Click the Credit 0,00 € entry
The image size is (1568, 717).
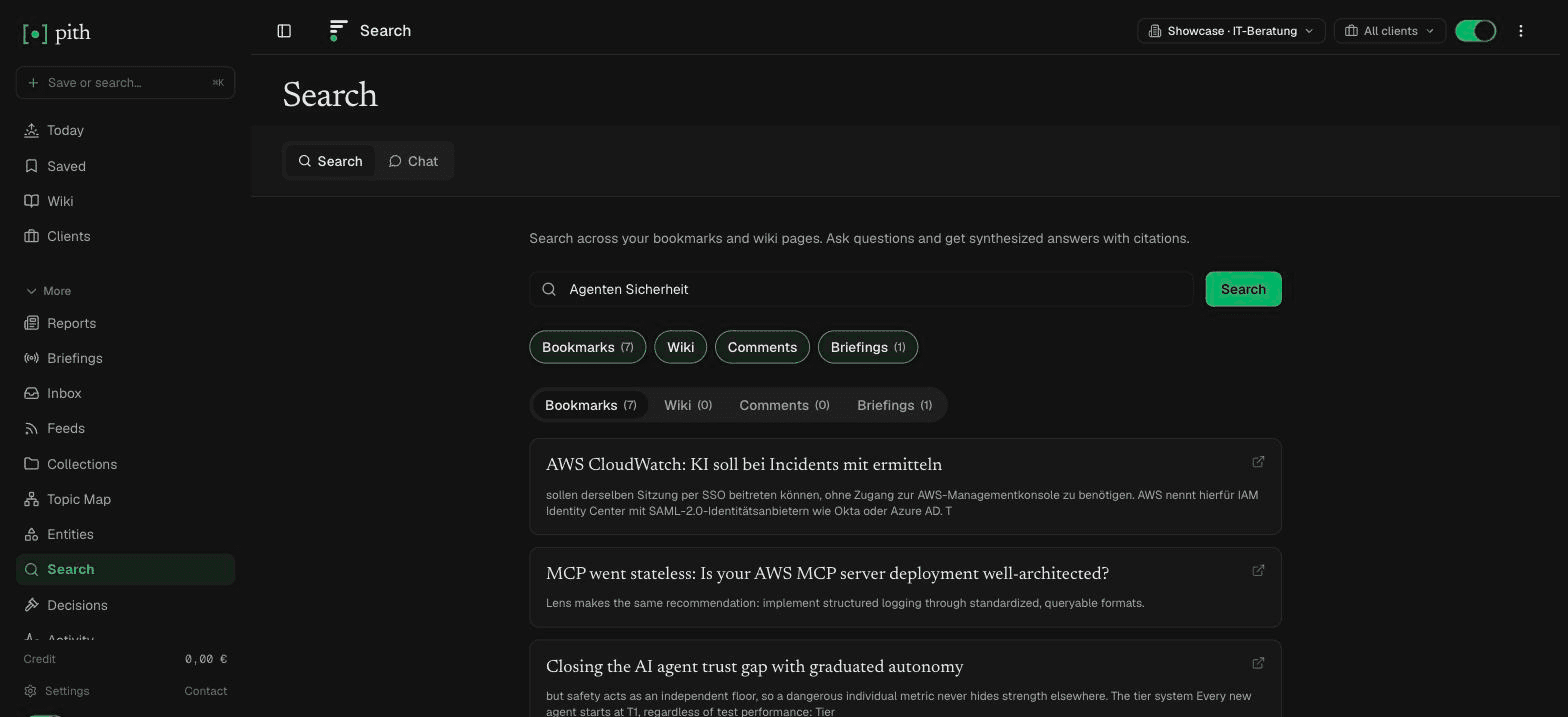[125, 659]
